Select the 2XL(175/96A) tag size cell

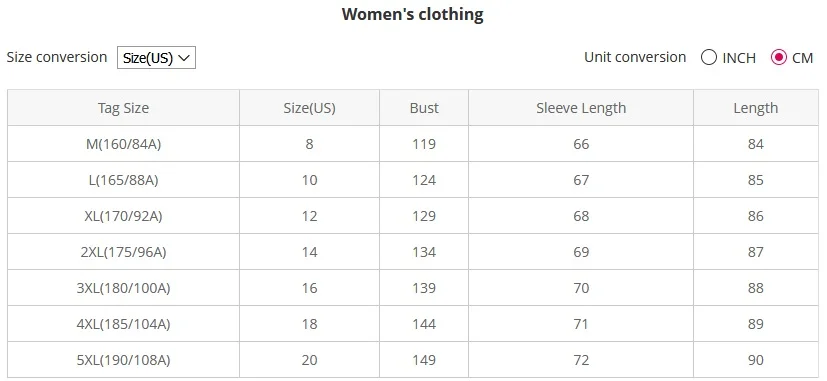point(123,252)
